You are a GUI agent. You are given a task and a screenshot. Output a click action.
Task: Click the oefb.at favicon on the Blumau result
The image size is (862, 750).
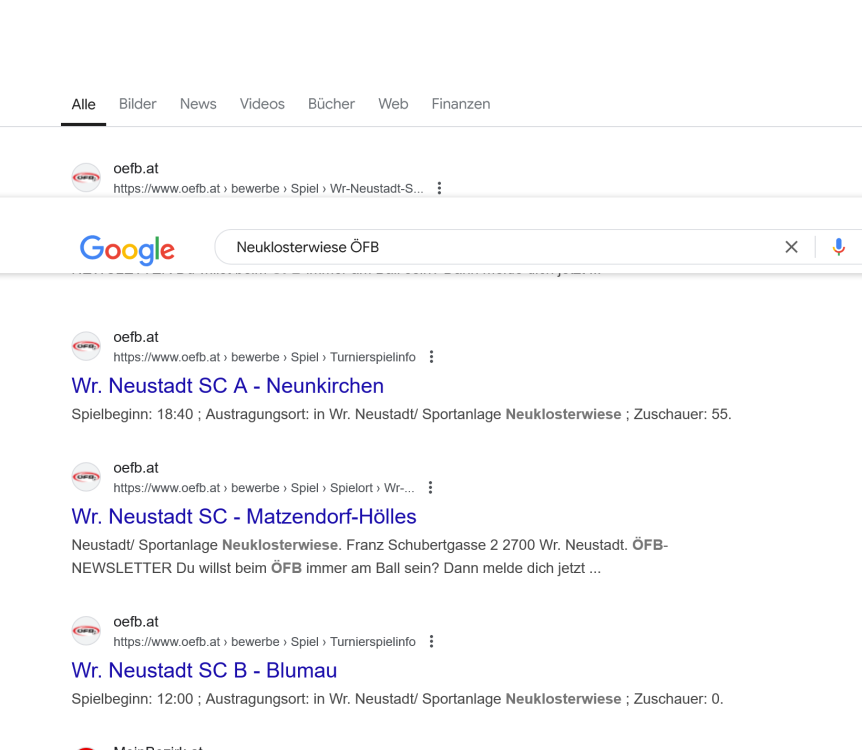[86, 630]
